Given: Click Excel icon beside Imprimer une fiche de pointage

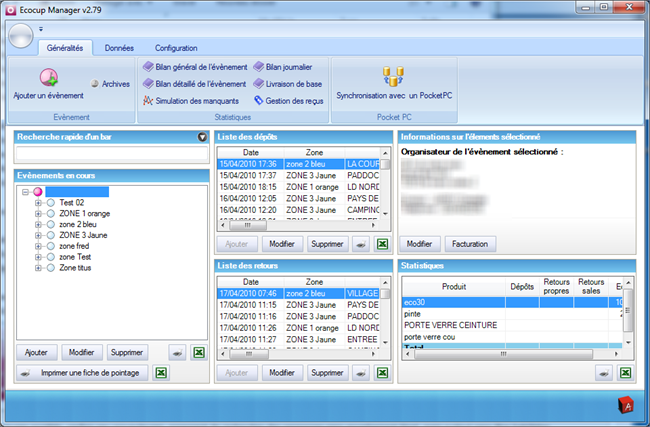Looking at the screenshot, I should [161, 373].
